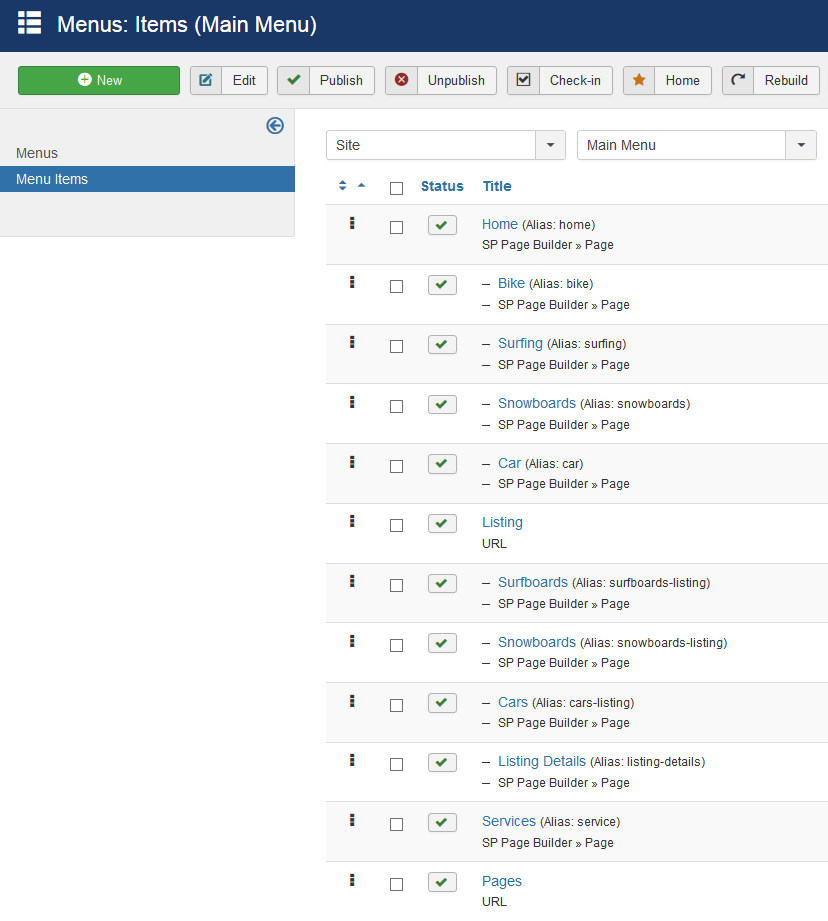Viewport: 828px width, 921px height.
Task: Click the drag handle for Home row
Action: tap(352, 224)
